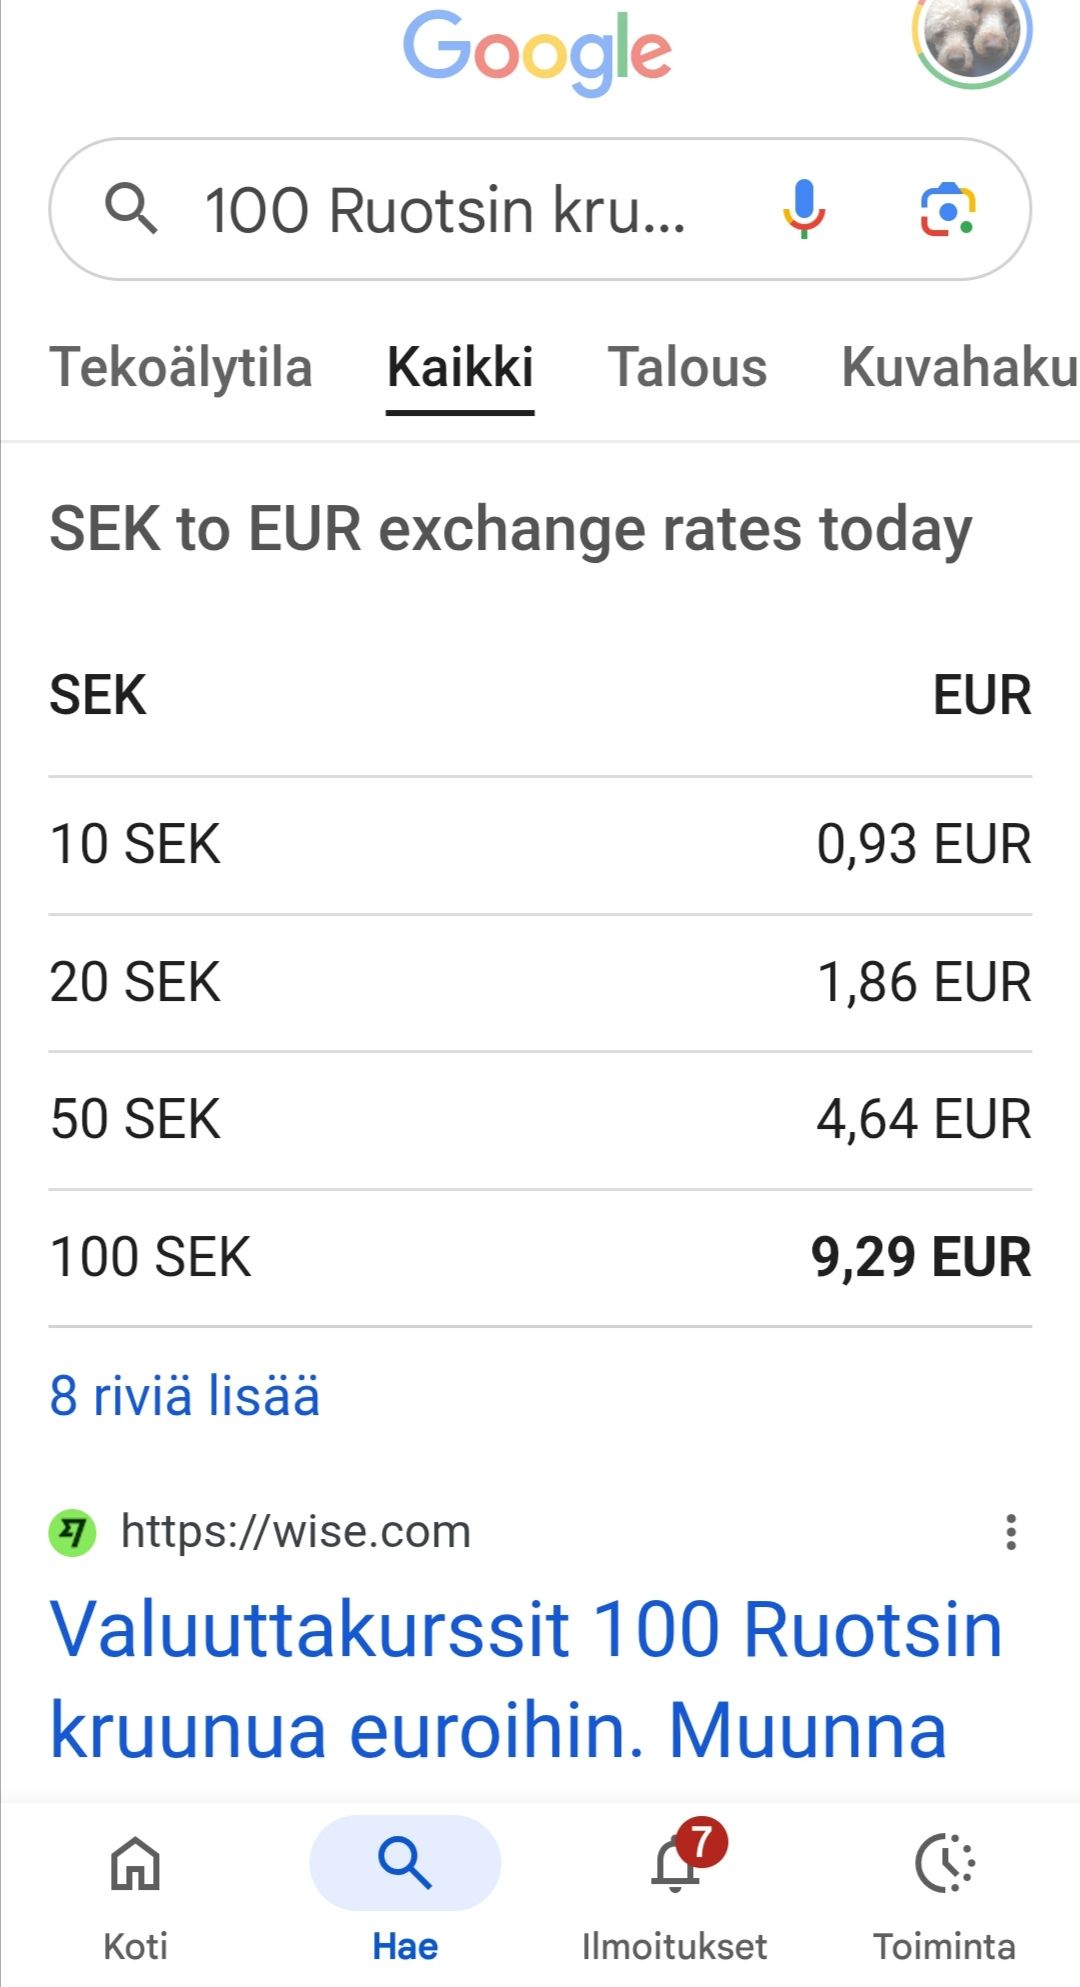
Task: Open the Toiminta activity icon
Action: tap(944, 1864)
